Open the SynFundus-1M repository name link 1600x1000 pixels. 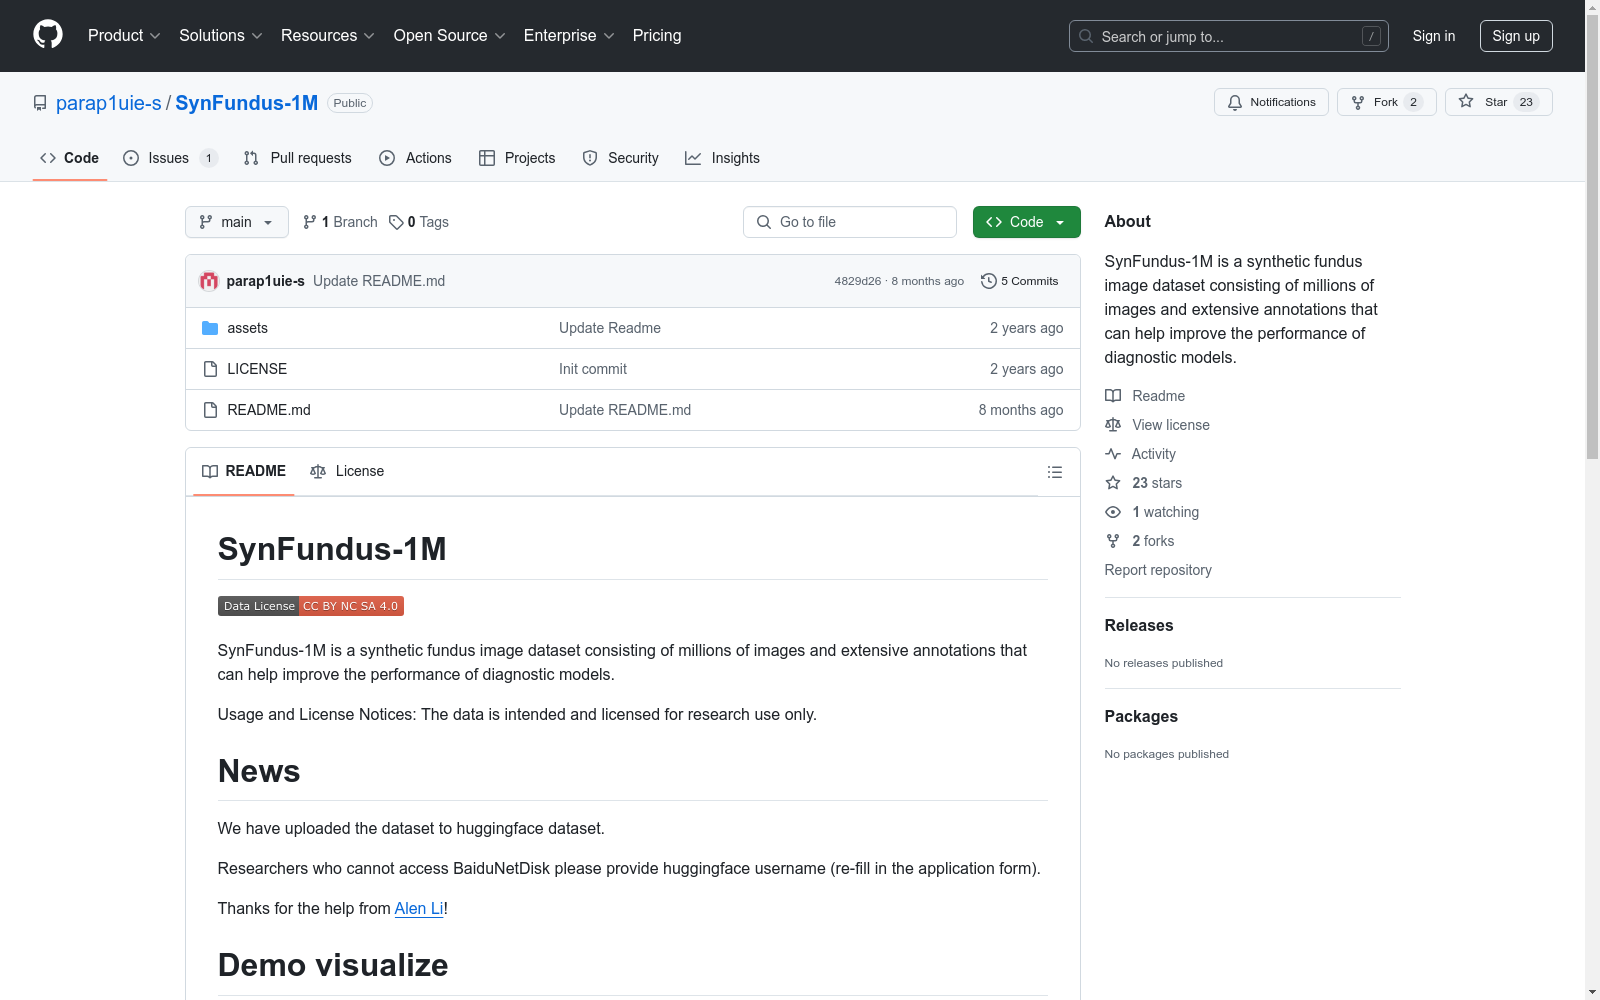pos(247,103)
